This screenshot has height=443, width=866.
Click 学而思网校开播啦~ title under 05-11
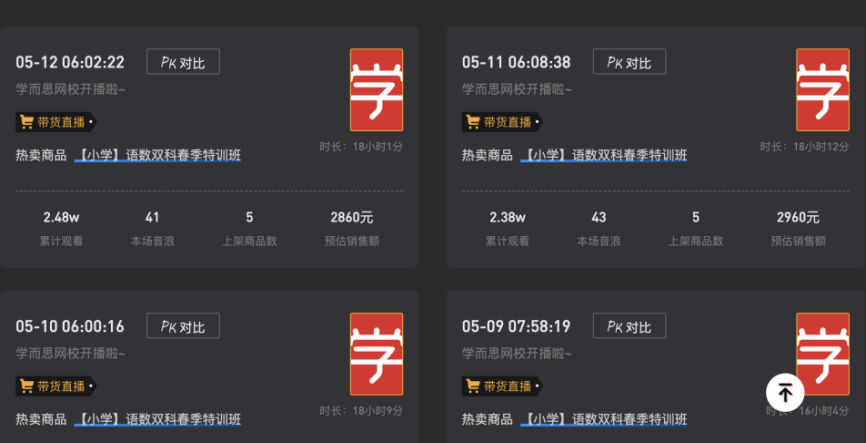[x=517, y=89]
